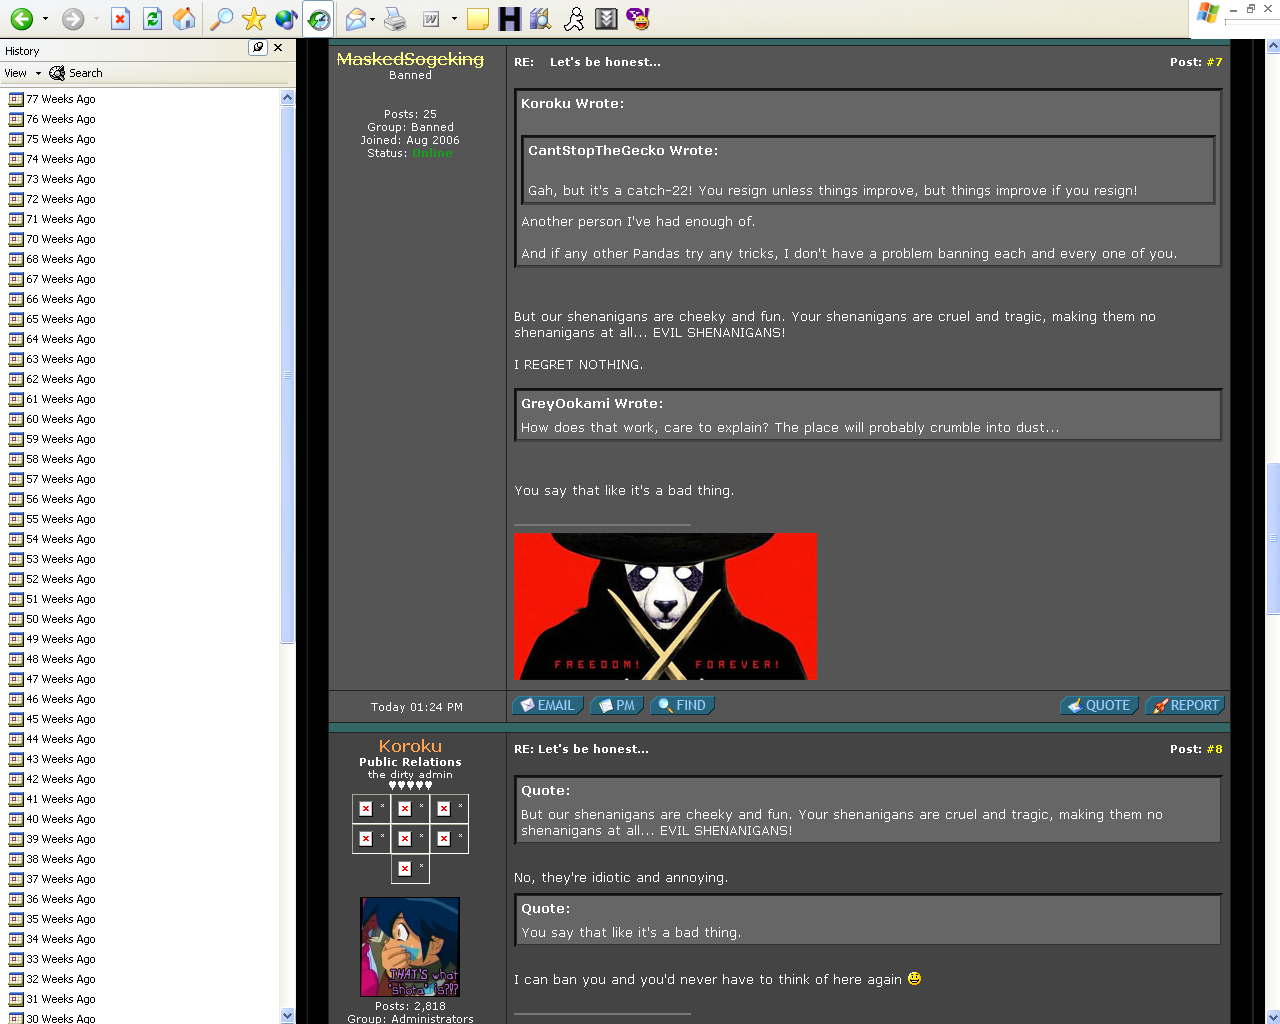
Task: Open the Back button history dropdown
Action: pyautogui.click(x=45, y=19)
